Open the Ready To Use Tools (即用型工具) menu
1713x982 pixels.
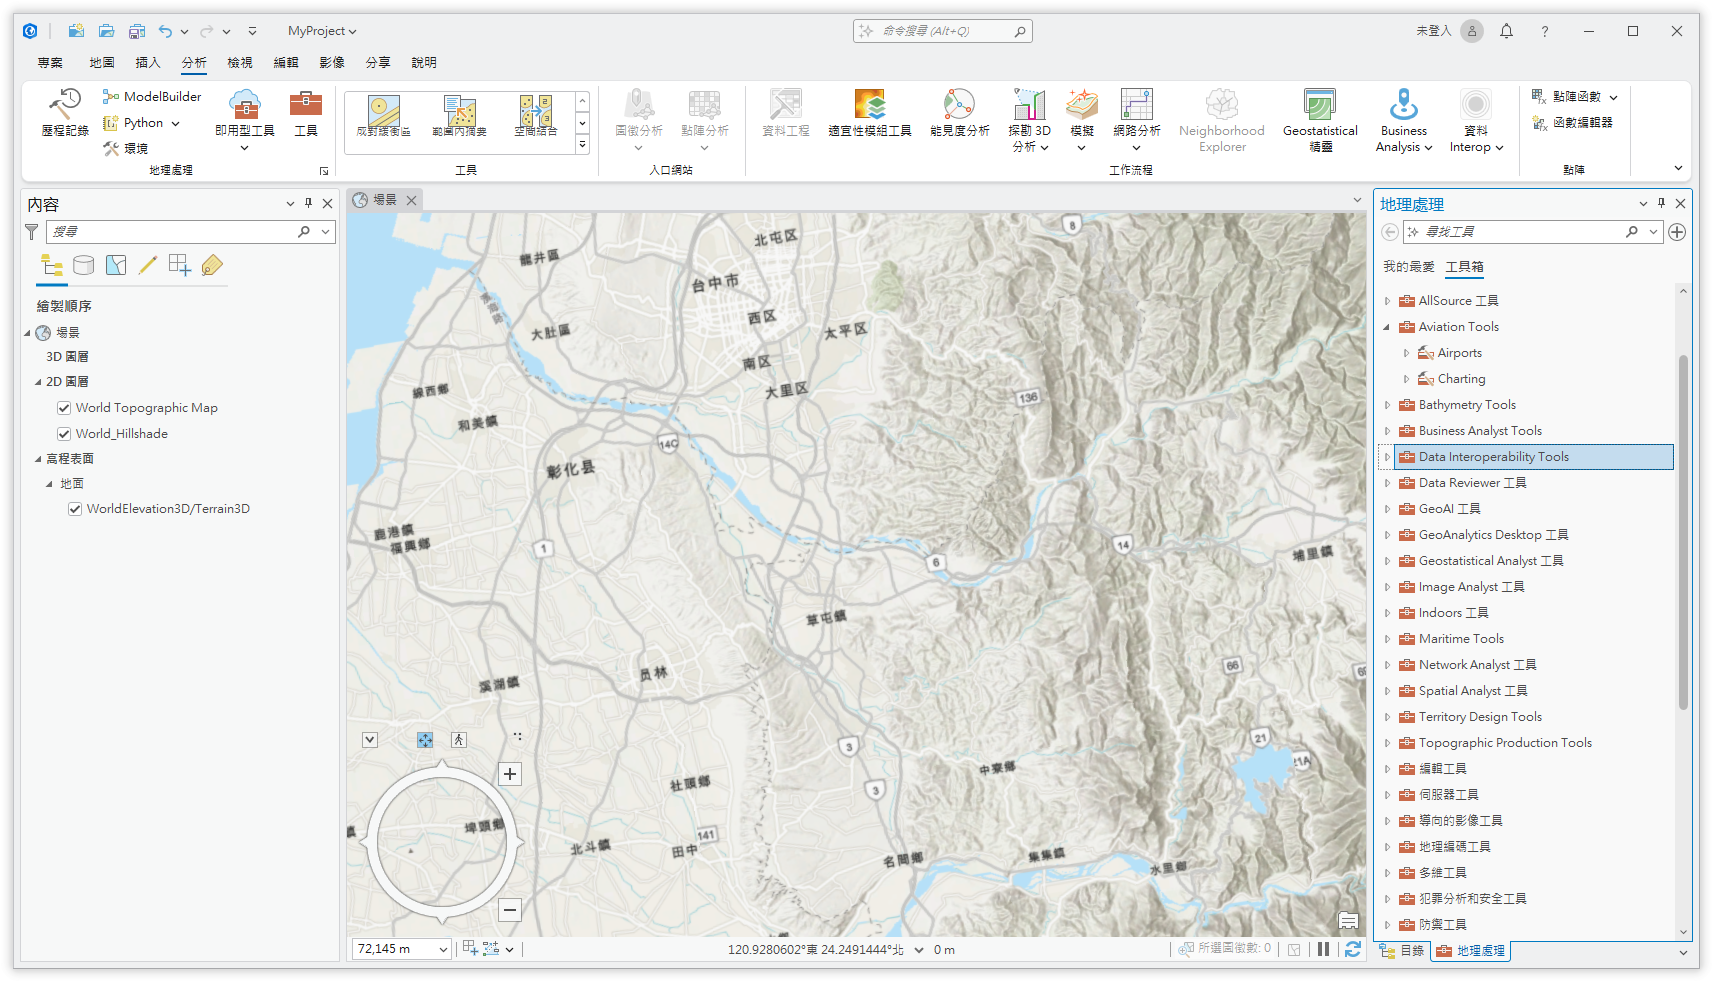[245, 119]
